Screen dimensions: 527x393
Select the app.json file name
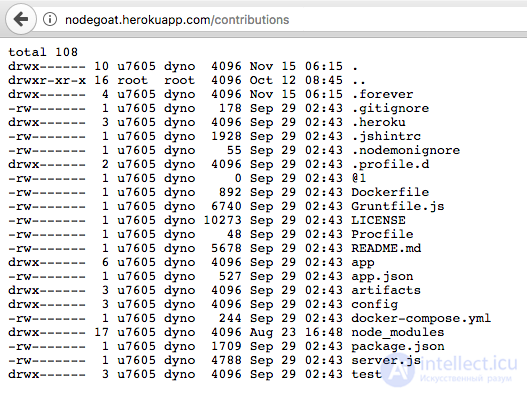pyautogui.click(x=382, y=276)
